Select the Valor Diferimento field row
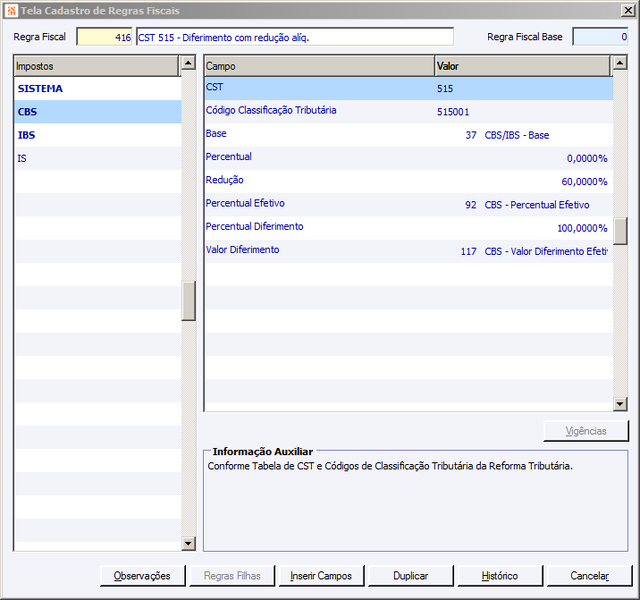The image size is (640, 600). [409, 251]
